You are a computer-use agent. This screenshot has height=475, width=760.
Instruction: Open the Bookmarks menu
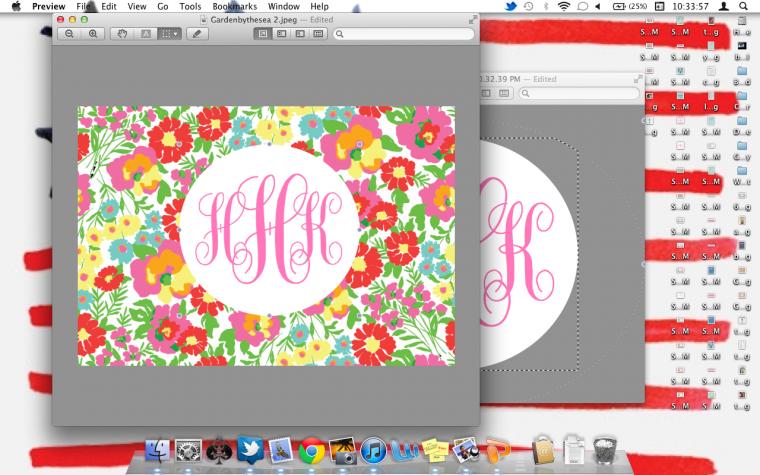click(235, 6)
